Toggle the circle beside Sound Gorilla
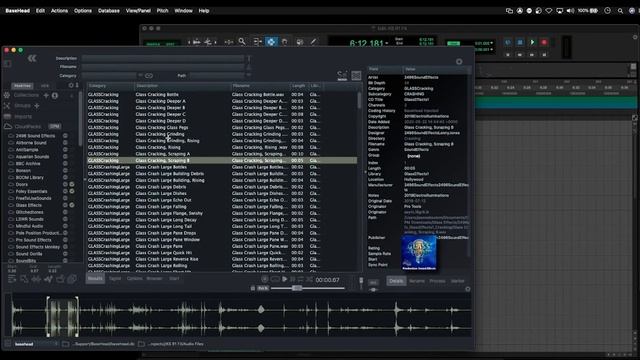 [x=65, y=254]
